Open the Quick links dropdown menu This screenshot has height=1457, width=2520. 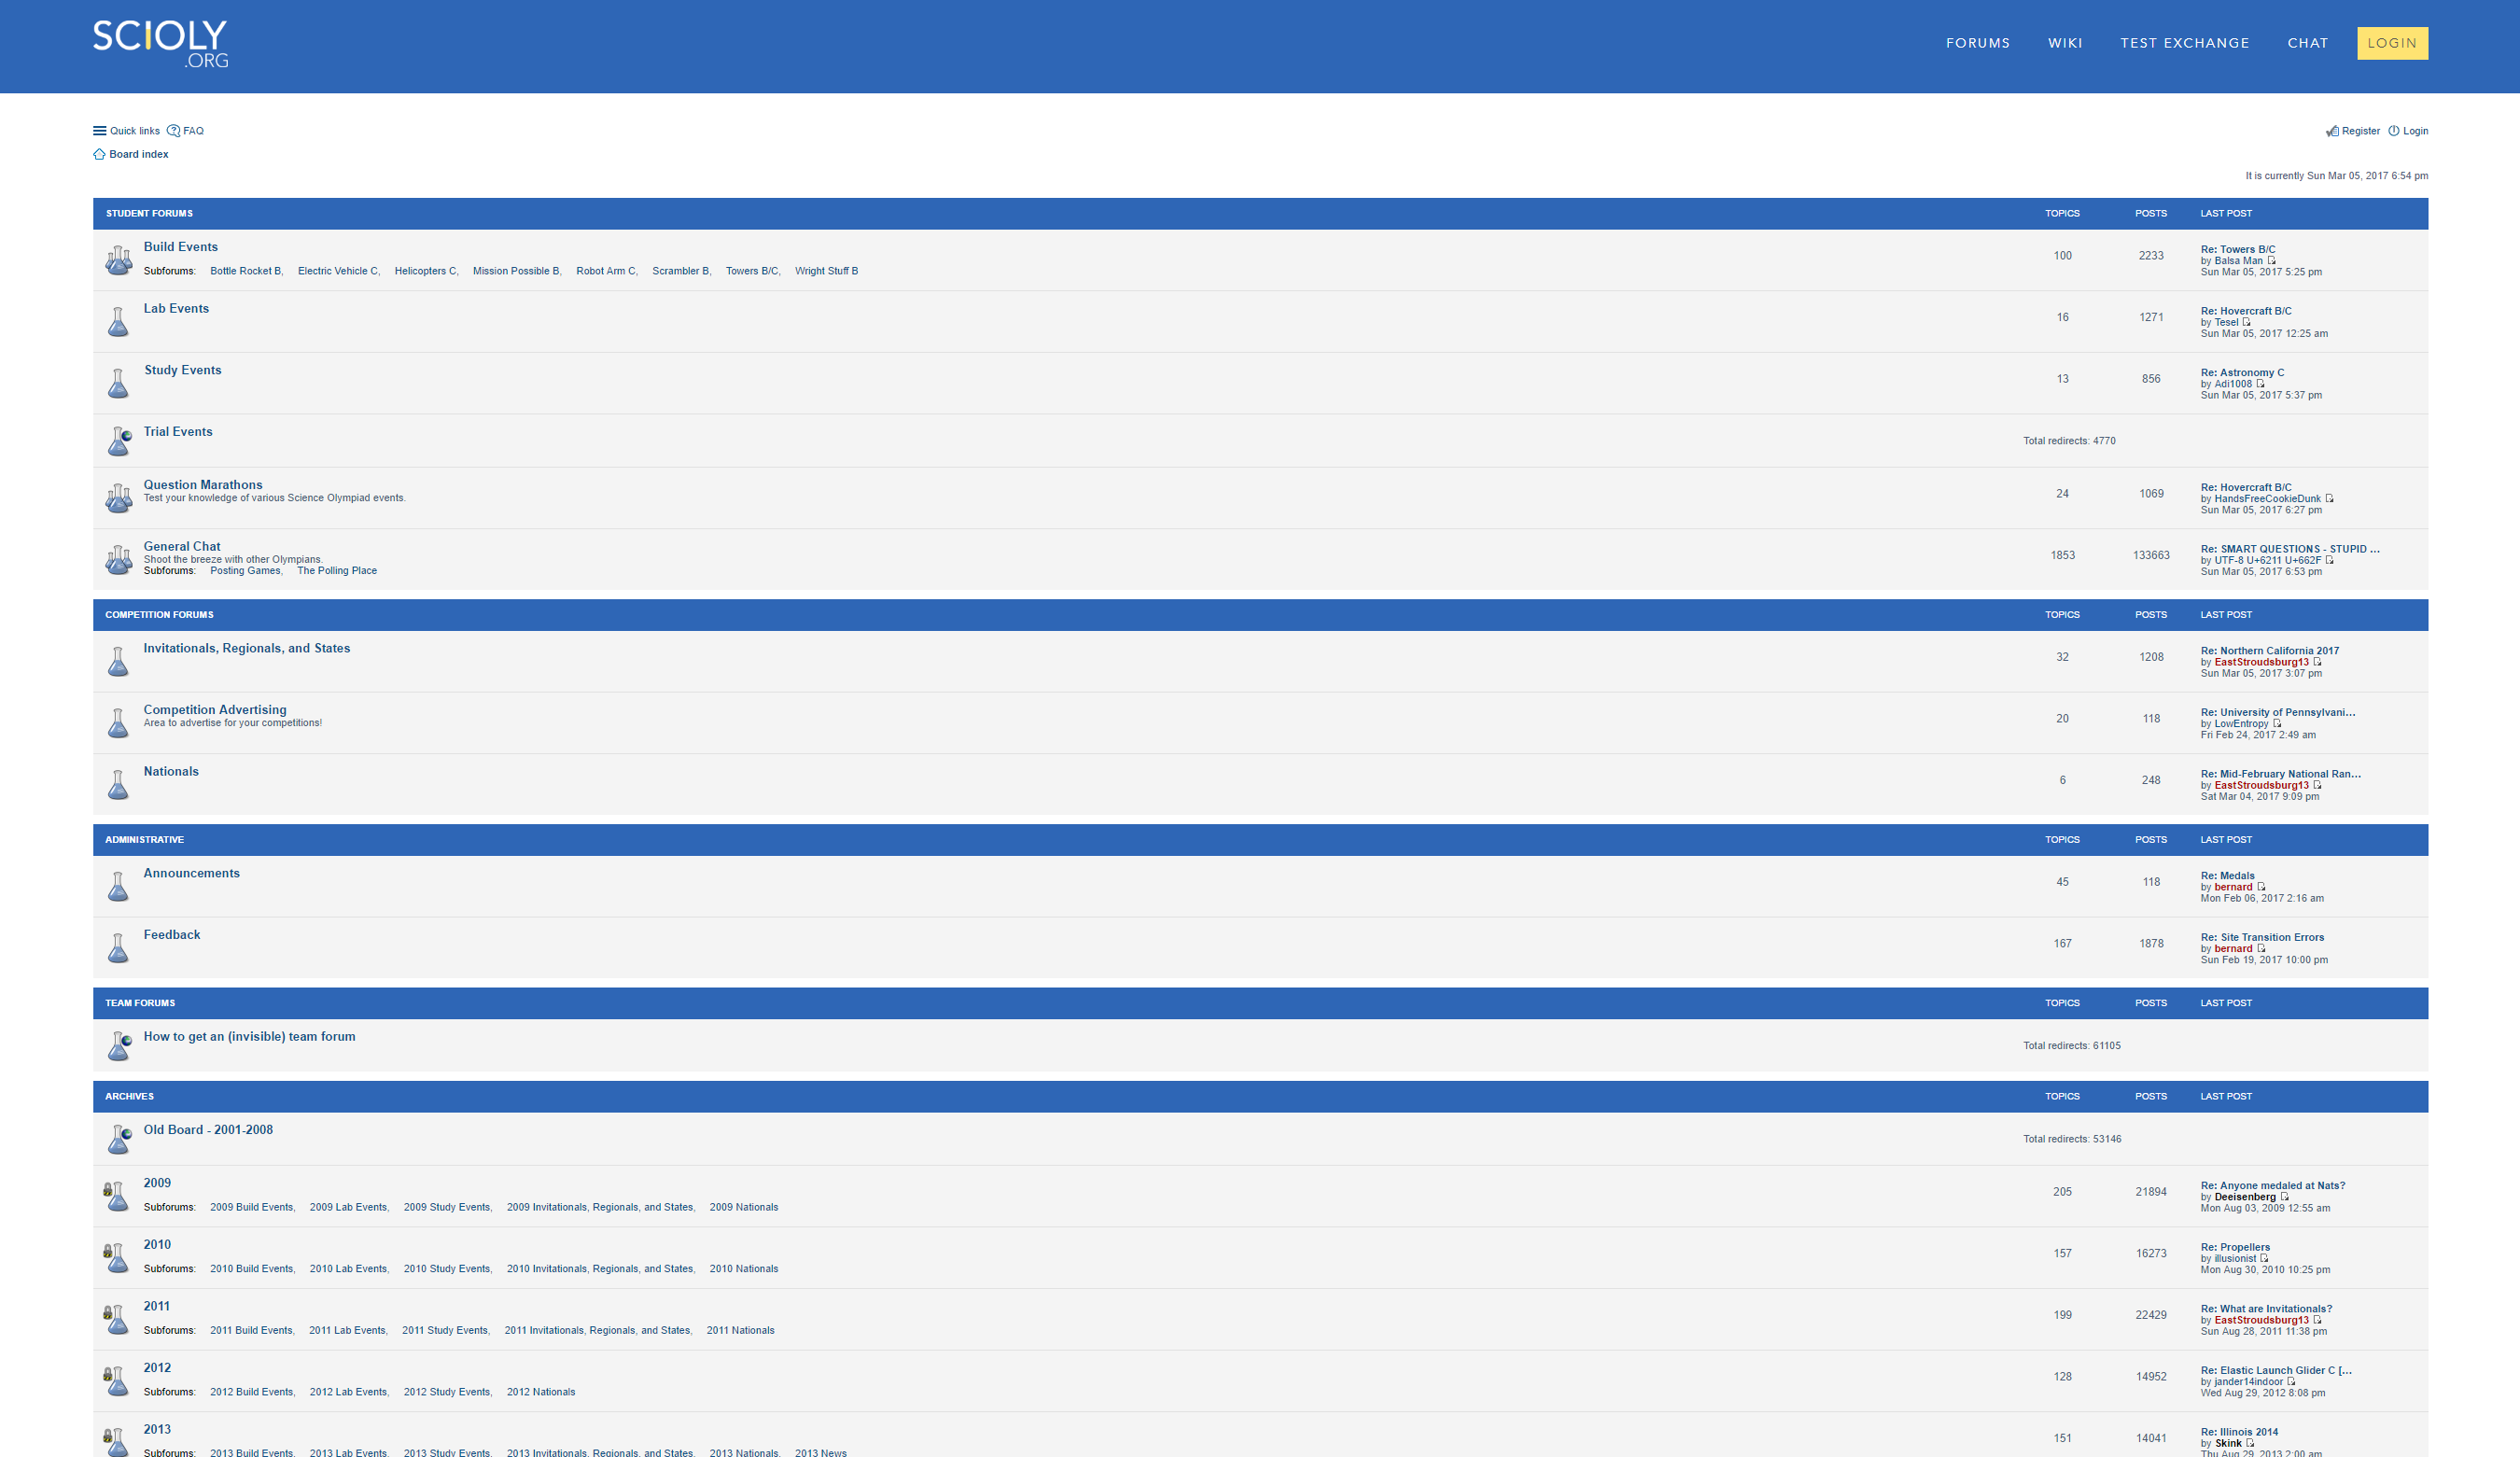coord(126,131)
